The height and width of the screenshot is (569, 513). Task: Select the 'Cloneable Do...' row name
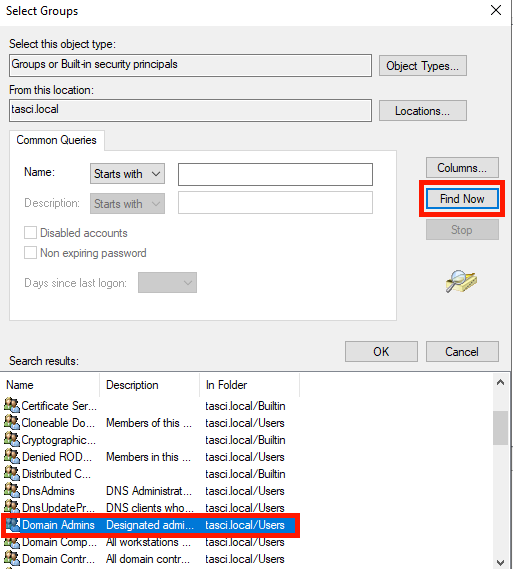[58, 423]
